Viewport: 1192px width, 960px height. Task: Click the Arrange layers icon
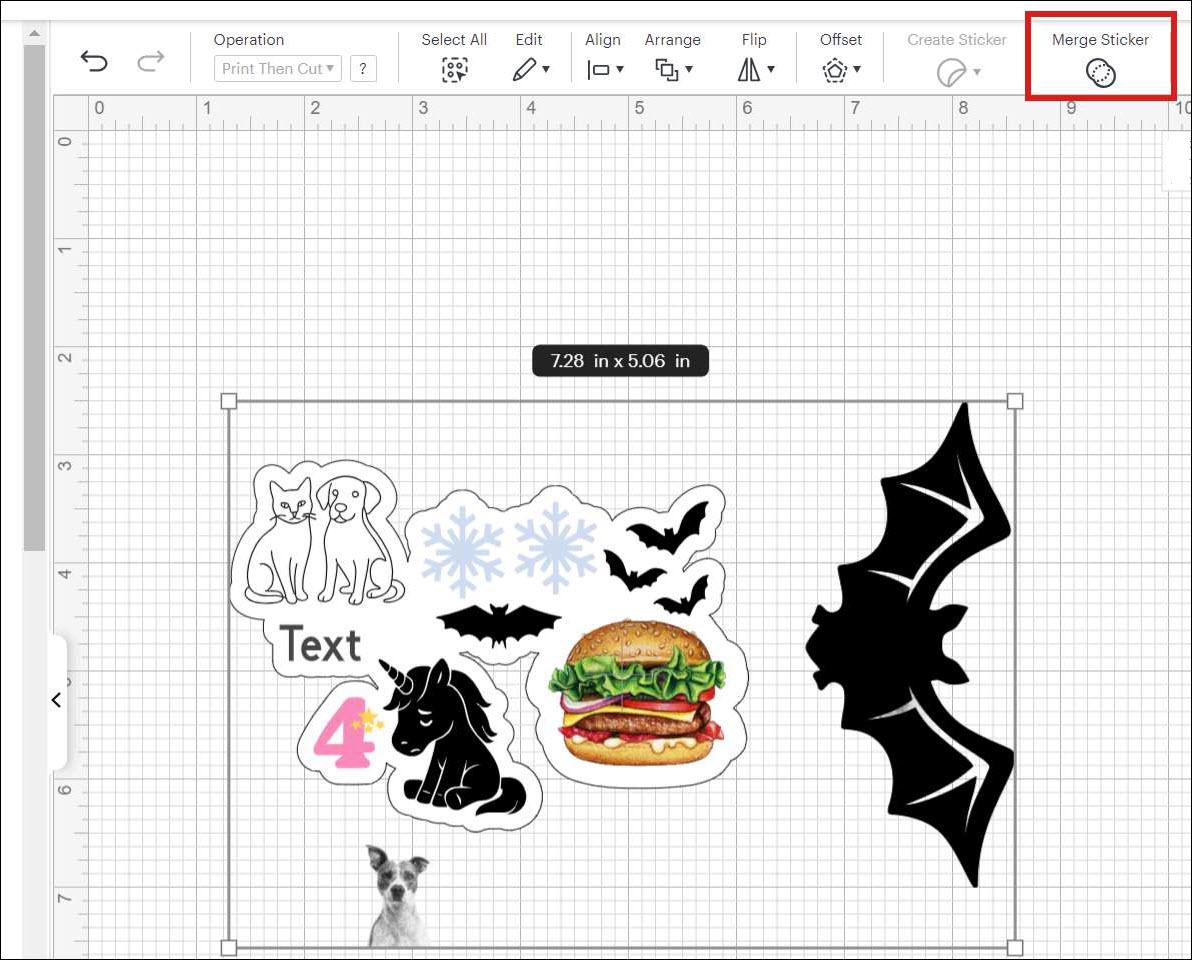click(x=668, y=70)
